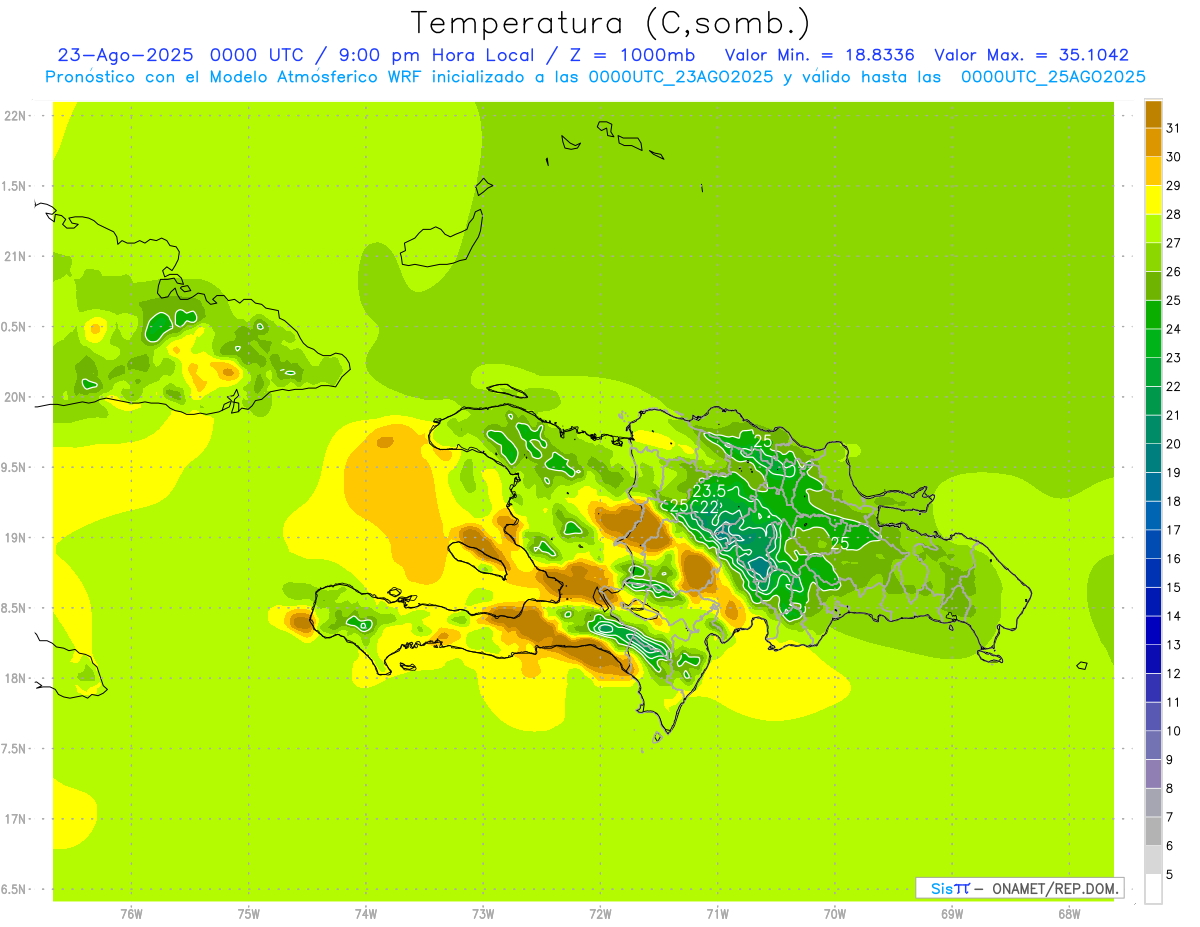Click the '15' label on color scale
This screenshot has width=1200, height=927.
(x=1173, y=587)
